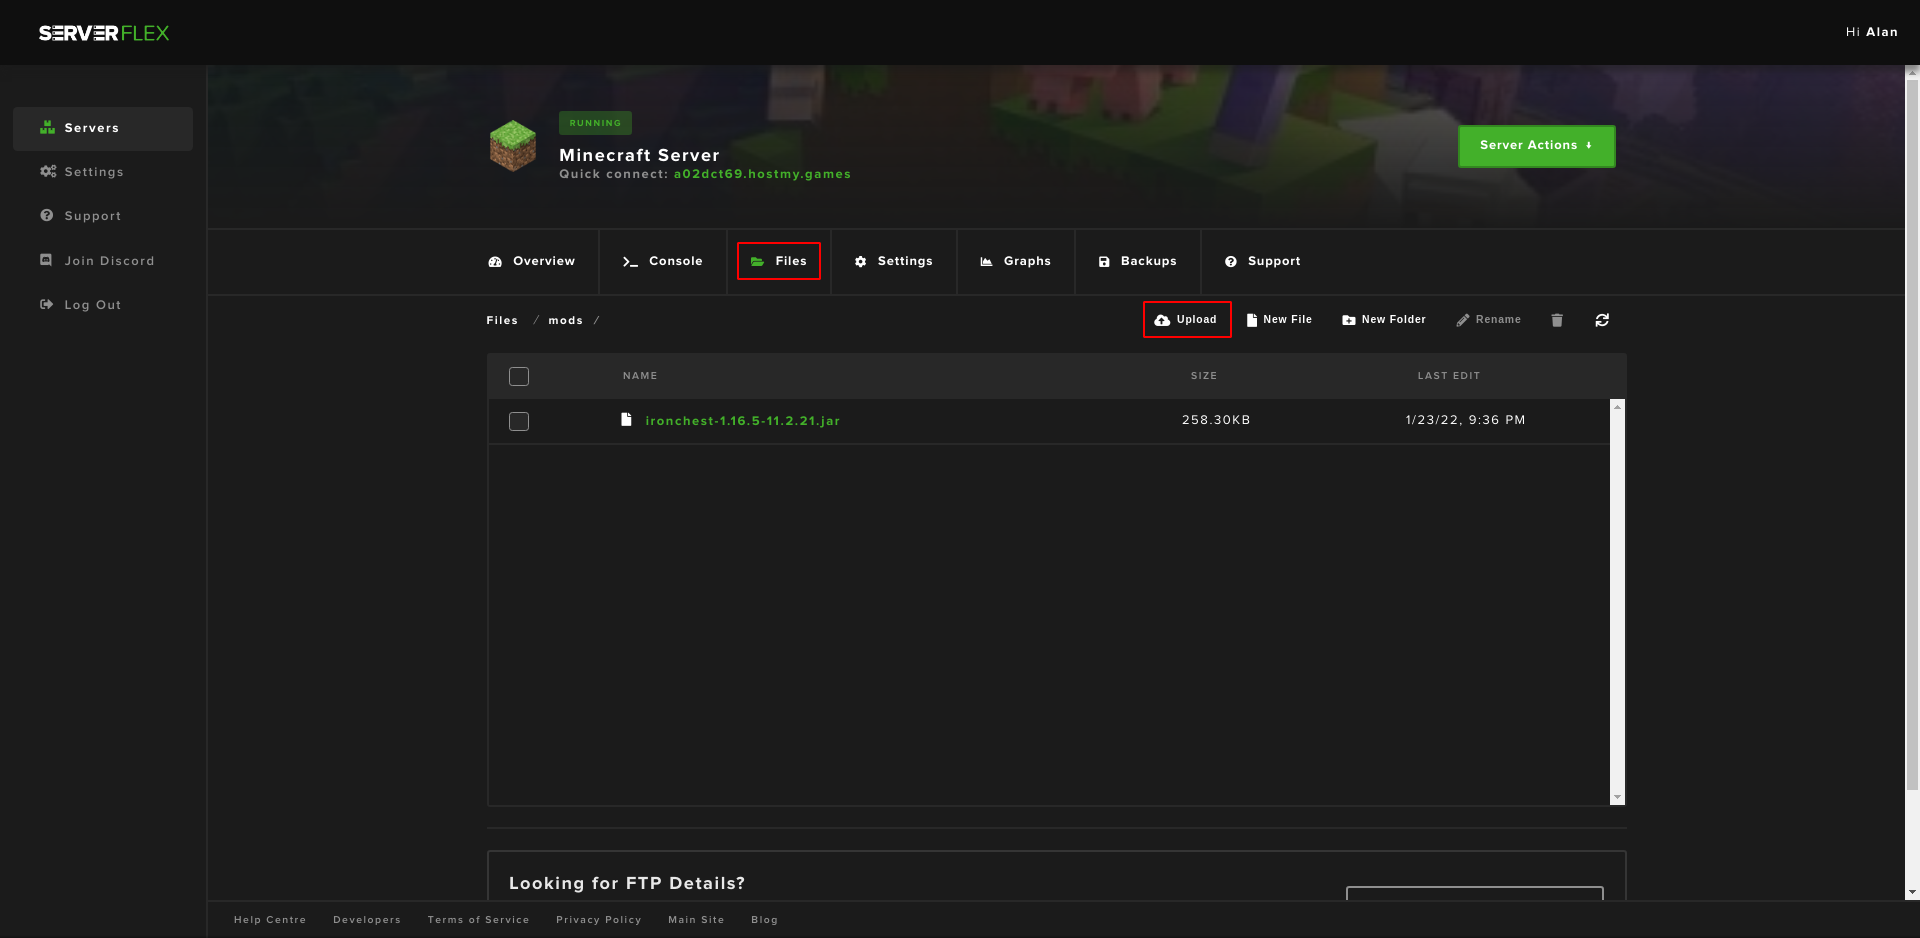Click the Upload button
The width and height of the screenshot is (1920, 938).
coord(1187,320)
